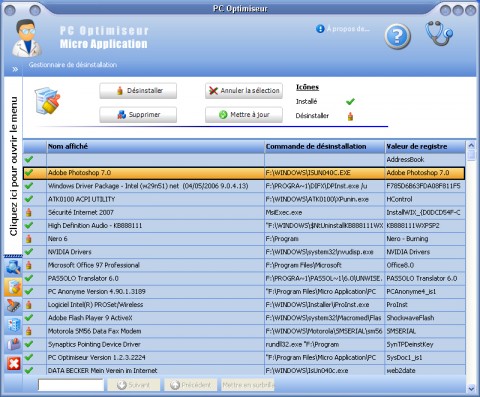Click checkmark icon of ATK0100 ACPI UTILITY row
Image resolution: width=480 pixels, height=397 pixels.
pyautogui.click(x=29, y=199)
